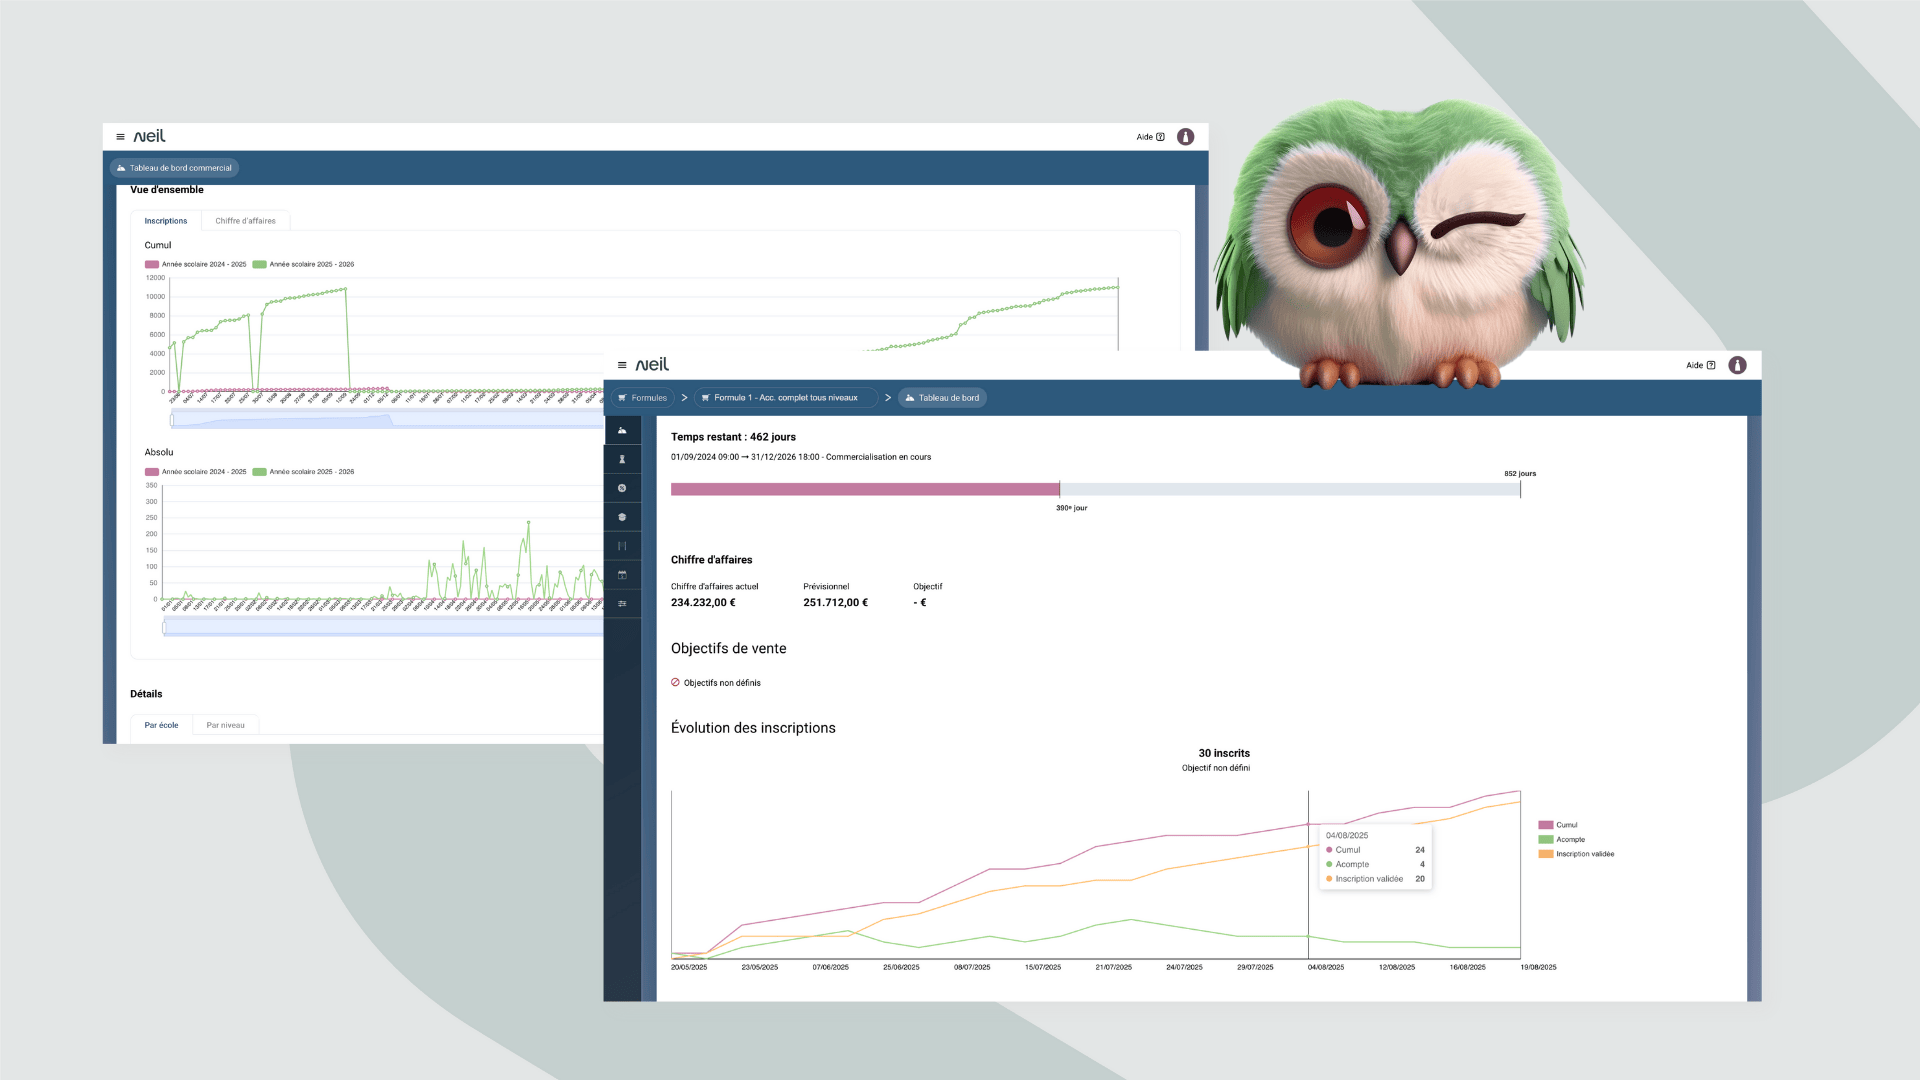Open the hourglass sidebar section
Viewport: 1920px width, 1080px height.
[x=622, y=459]
